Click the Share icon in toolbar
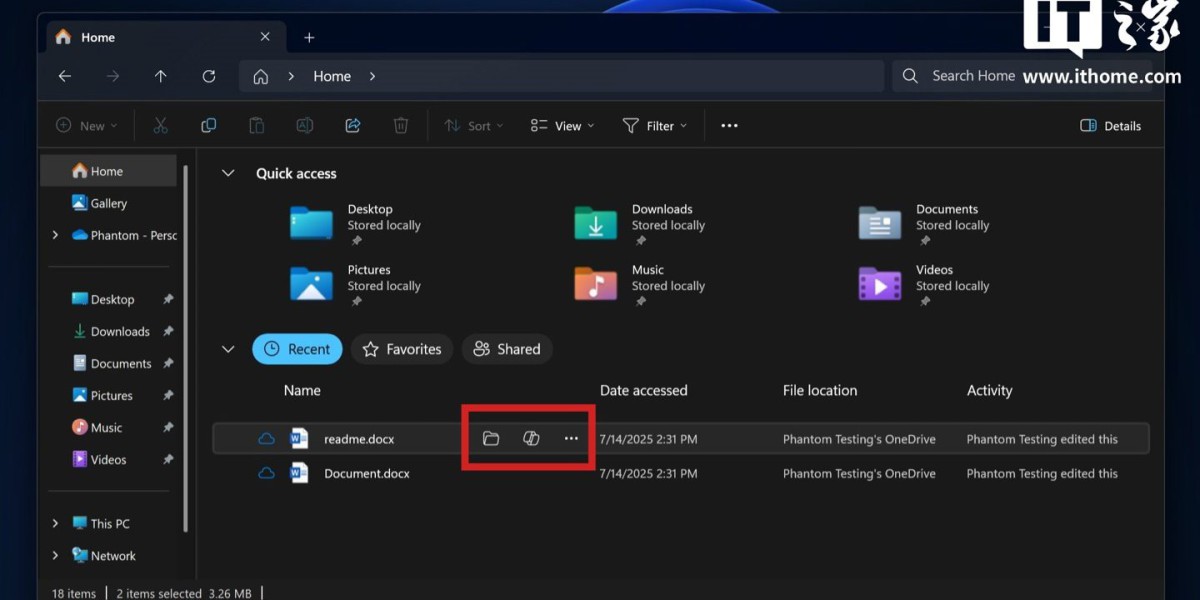Image resolution: width=1200 pixels, height=600 pixels. coord(353,126)
